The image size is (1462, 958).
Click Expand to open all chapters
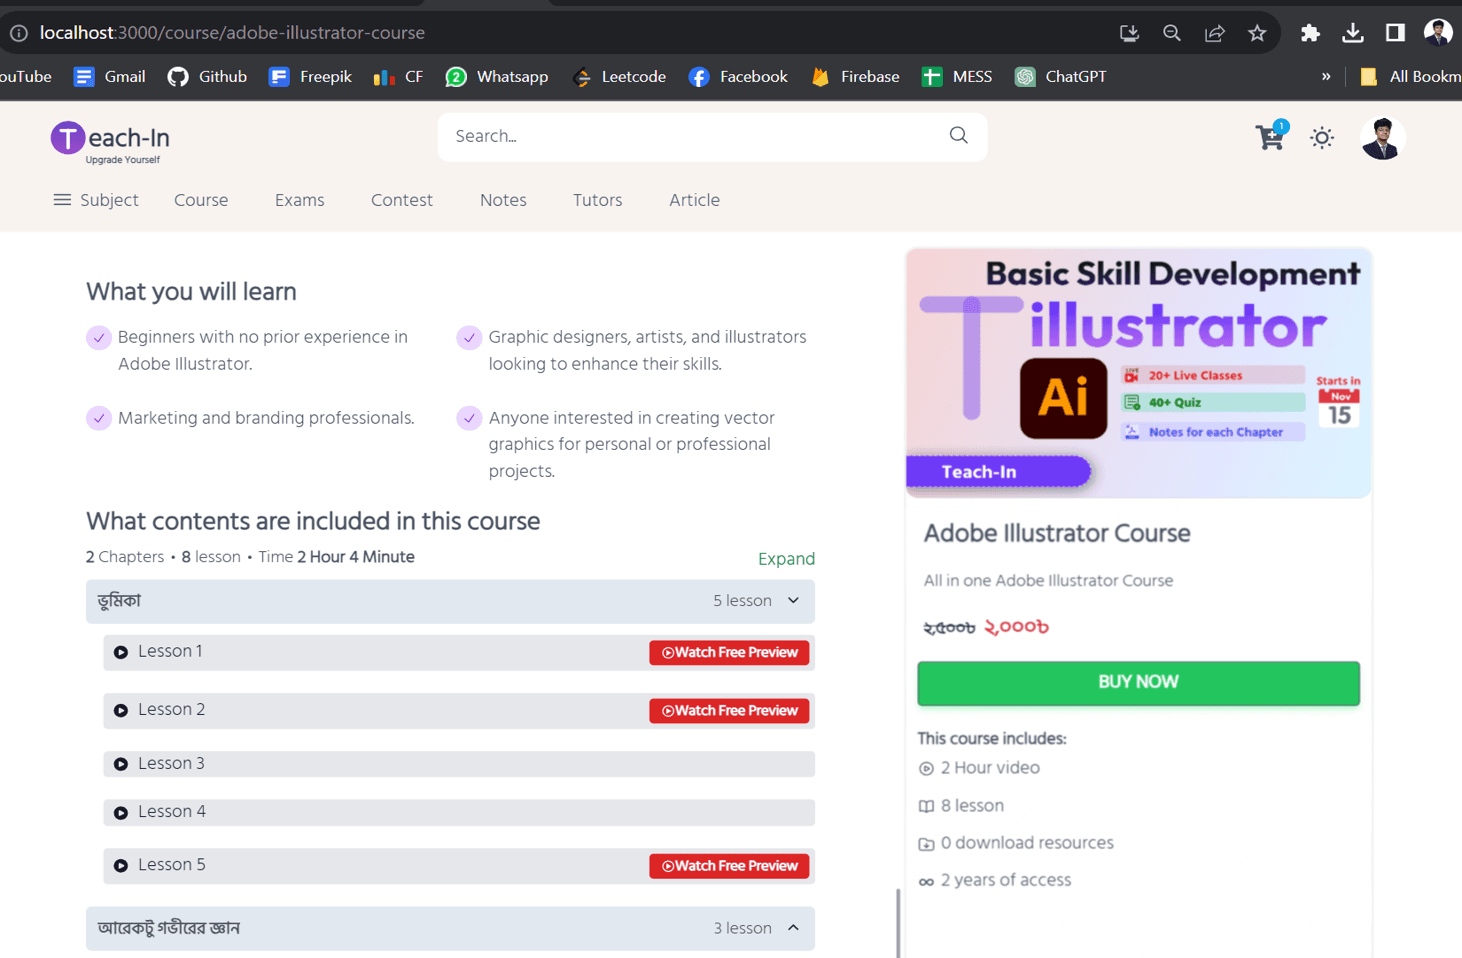[x=786, y=559]
